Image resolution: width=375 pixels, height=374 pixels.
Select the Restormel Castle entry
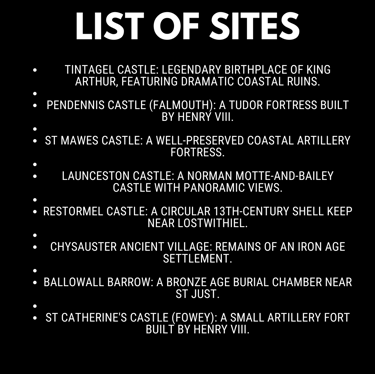(198, 217)
